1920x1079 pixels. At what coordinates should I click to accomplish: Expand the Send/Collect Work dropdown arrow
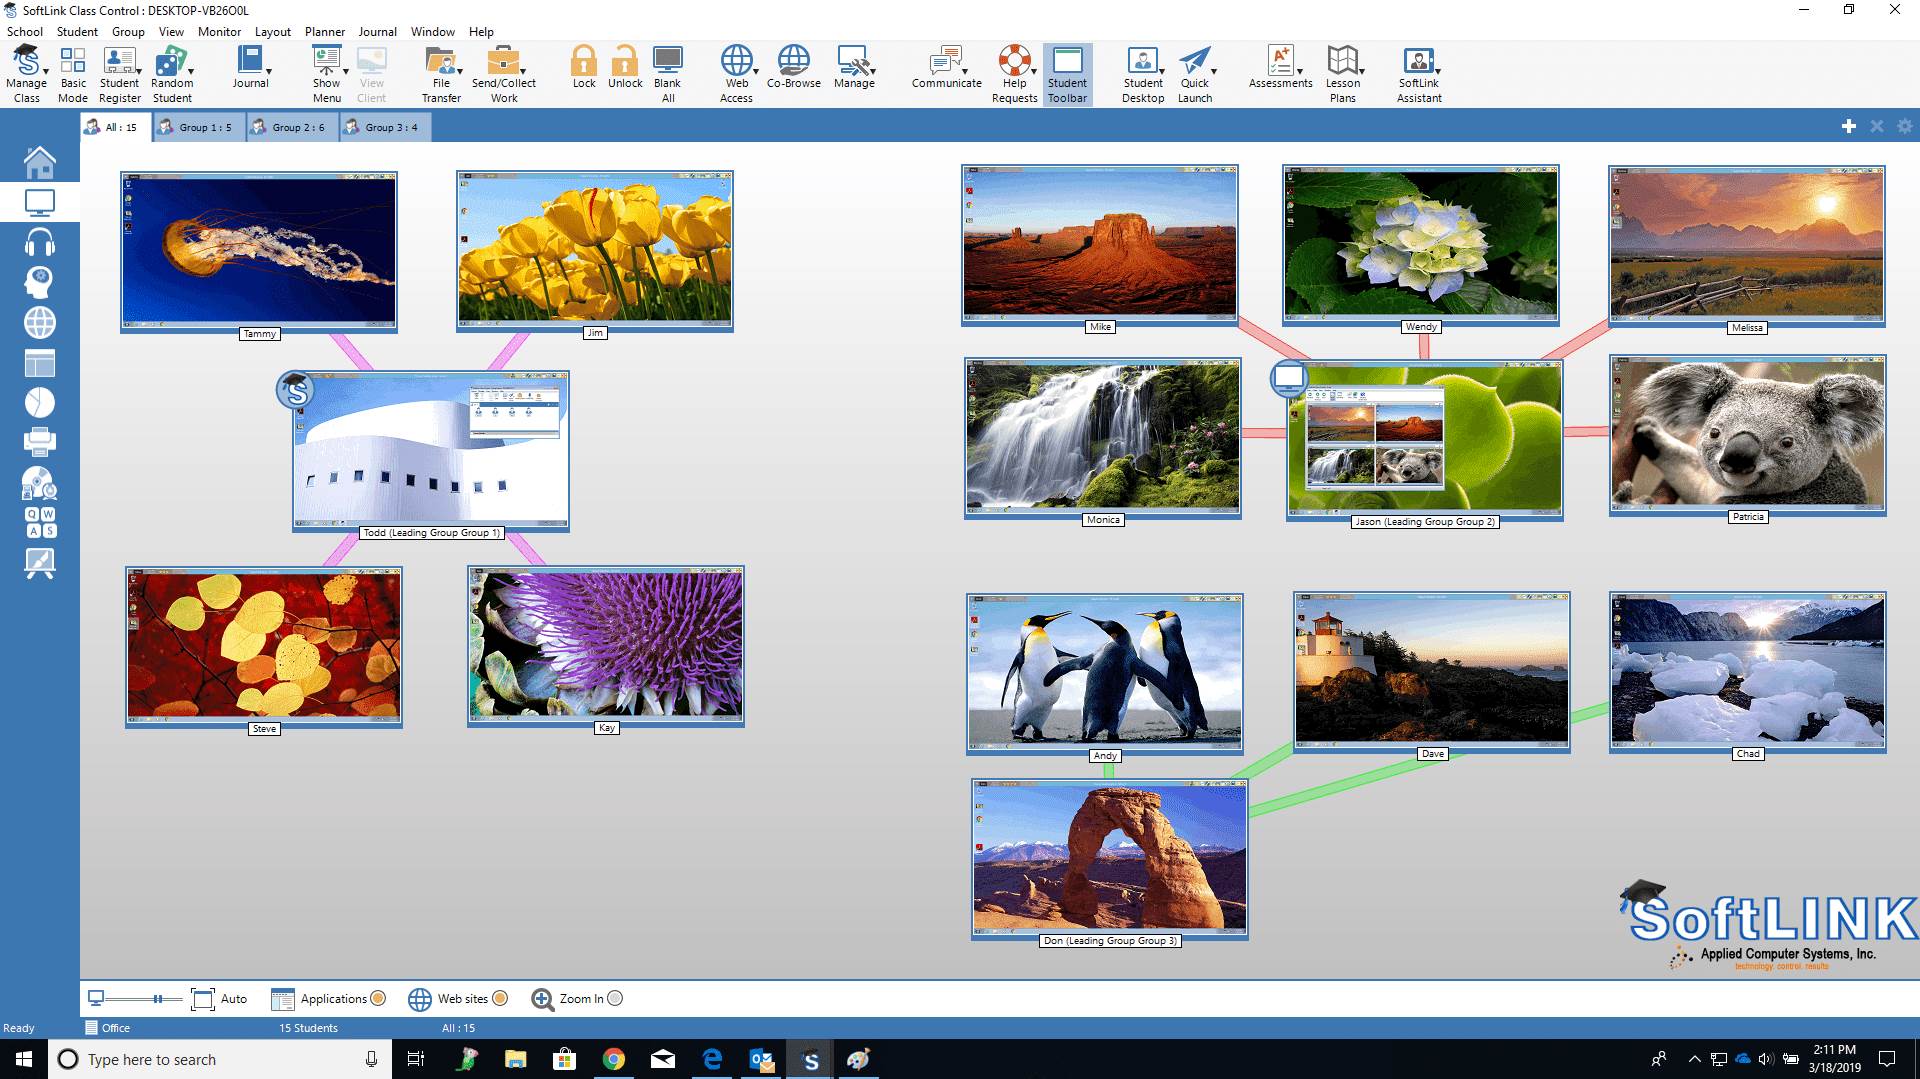pos(523,72)
